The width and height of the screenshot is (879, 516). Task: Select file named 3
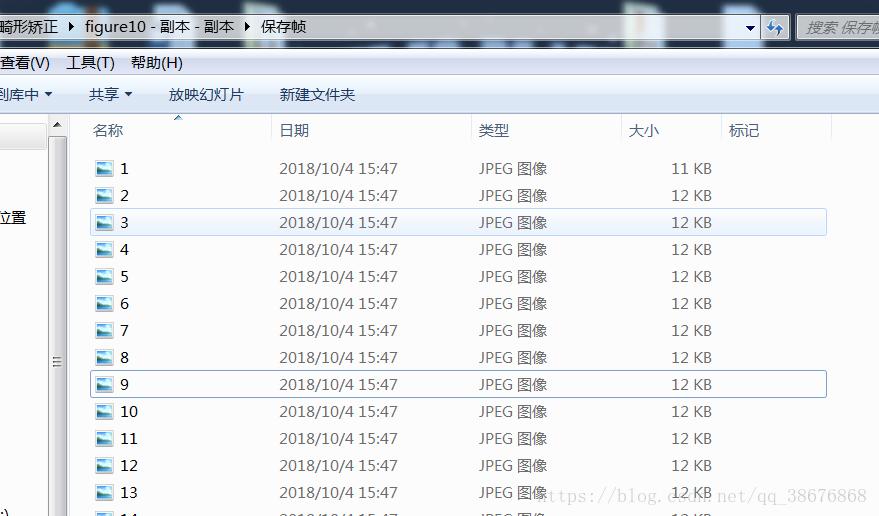click(124, 223)
